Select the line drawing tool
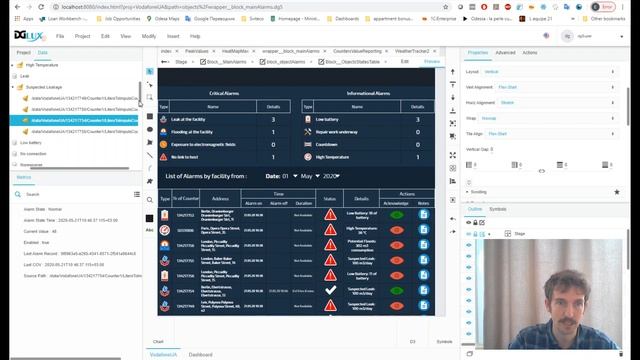The height and width of the screenshot is (360, 640). (150, 155)
